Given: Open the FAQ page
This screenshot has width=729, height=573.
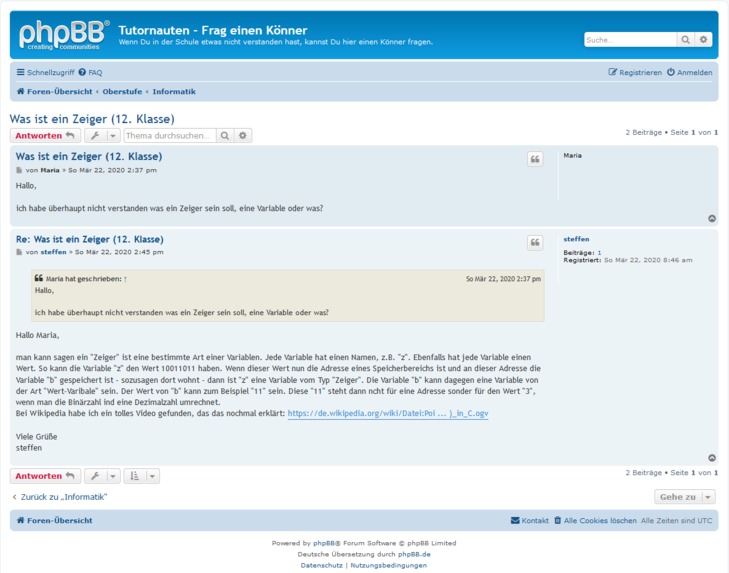Looking at the screenshot, I should coord(90,73).
